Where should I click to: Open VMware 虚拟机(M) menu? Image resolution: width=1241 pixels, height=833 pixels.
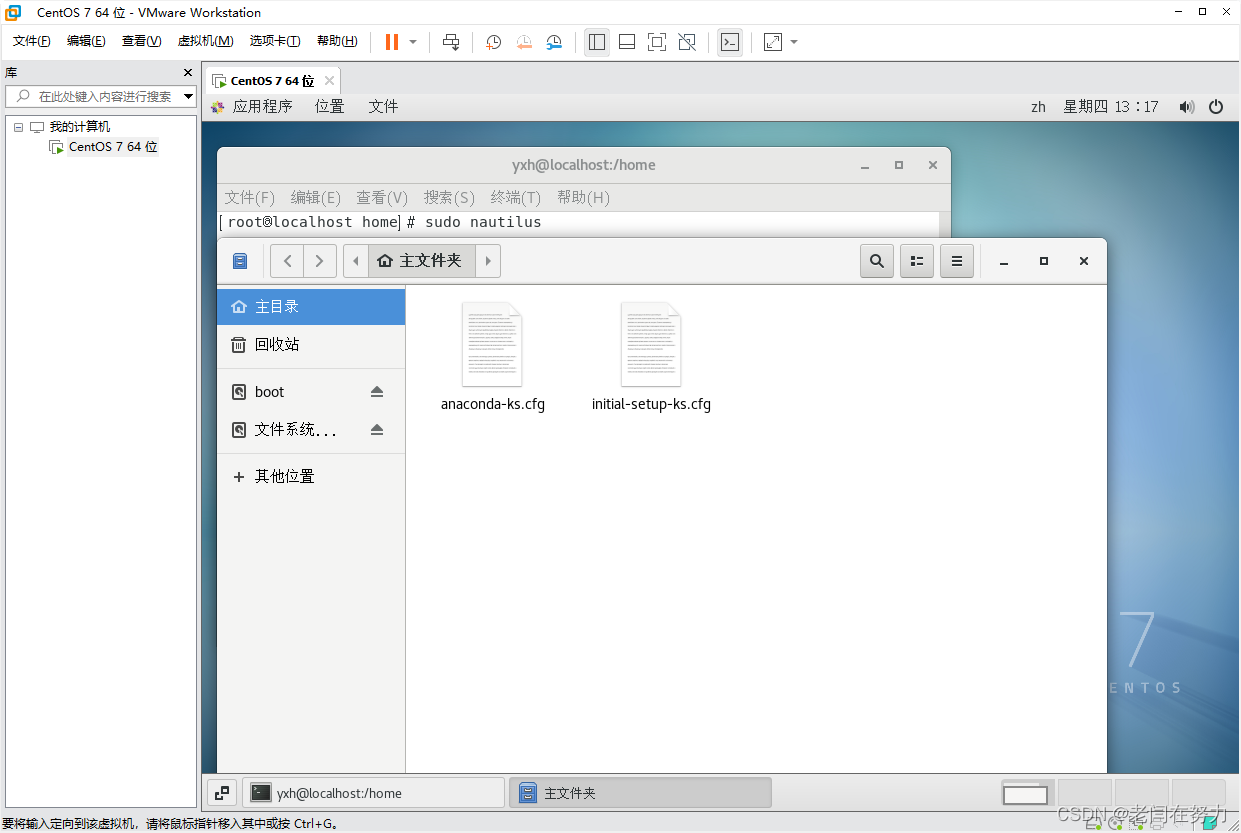(x=205, y=41)
